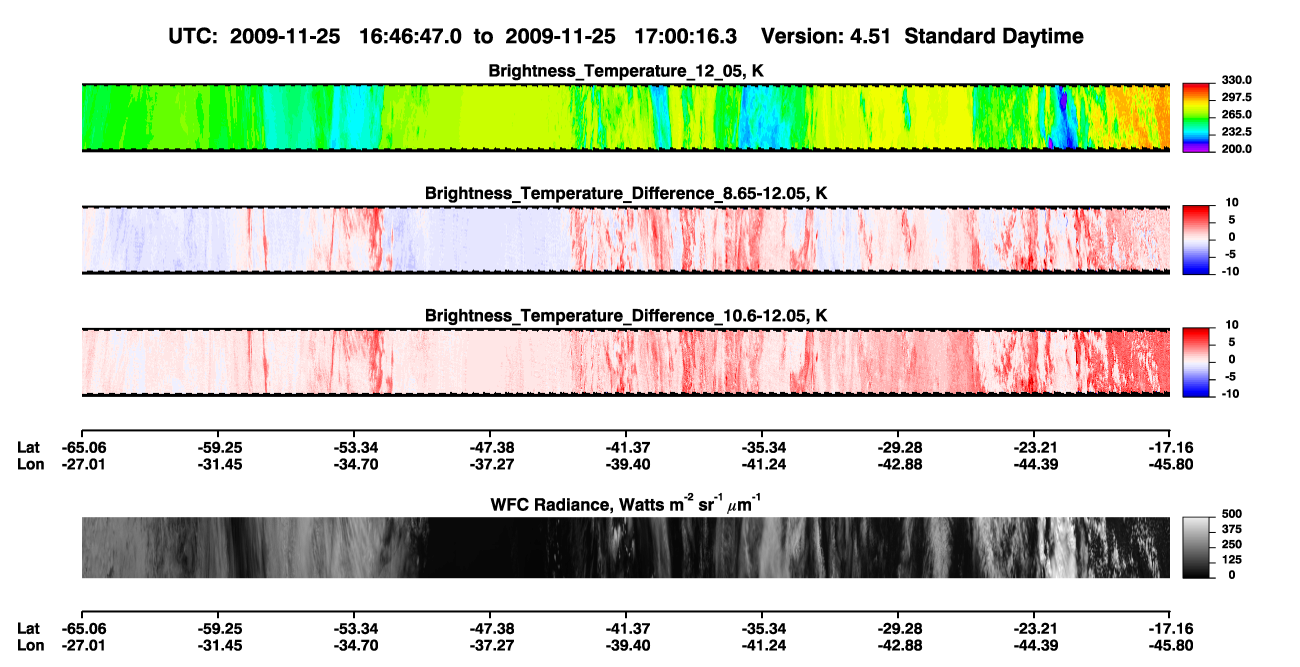The width and height of the screenshot is (1300, 667).
Task: Click the Brightness_Temperature_Difference_10.6-12.05, K title
Action: (x=626, y=316)
